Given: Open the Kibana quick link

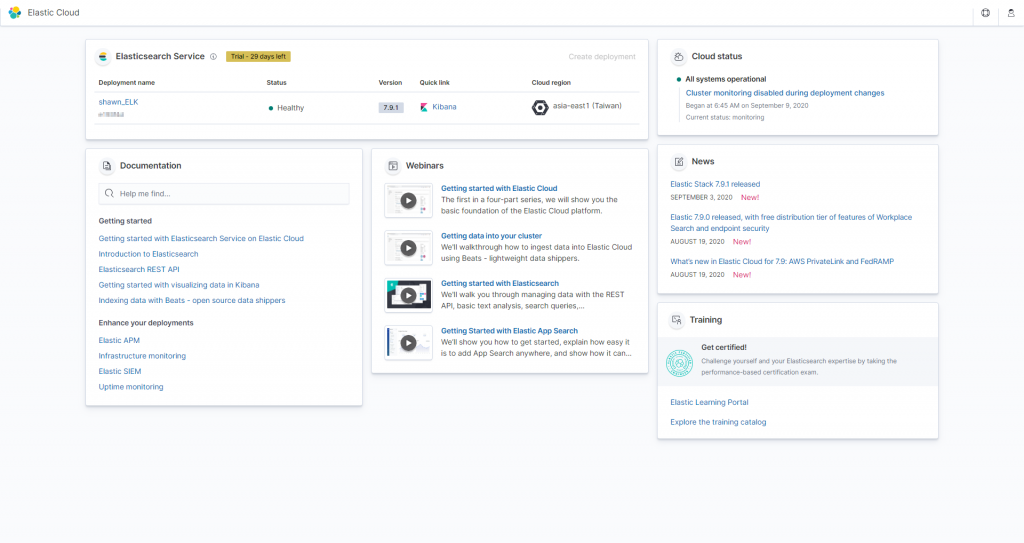Looking at the screenshot, I should pos(444,107).
